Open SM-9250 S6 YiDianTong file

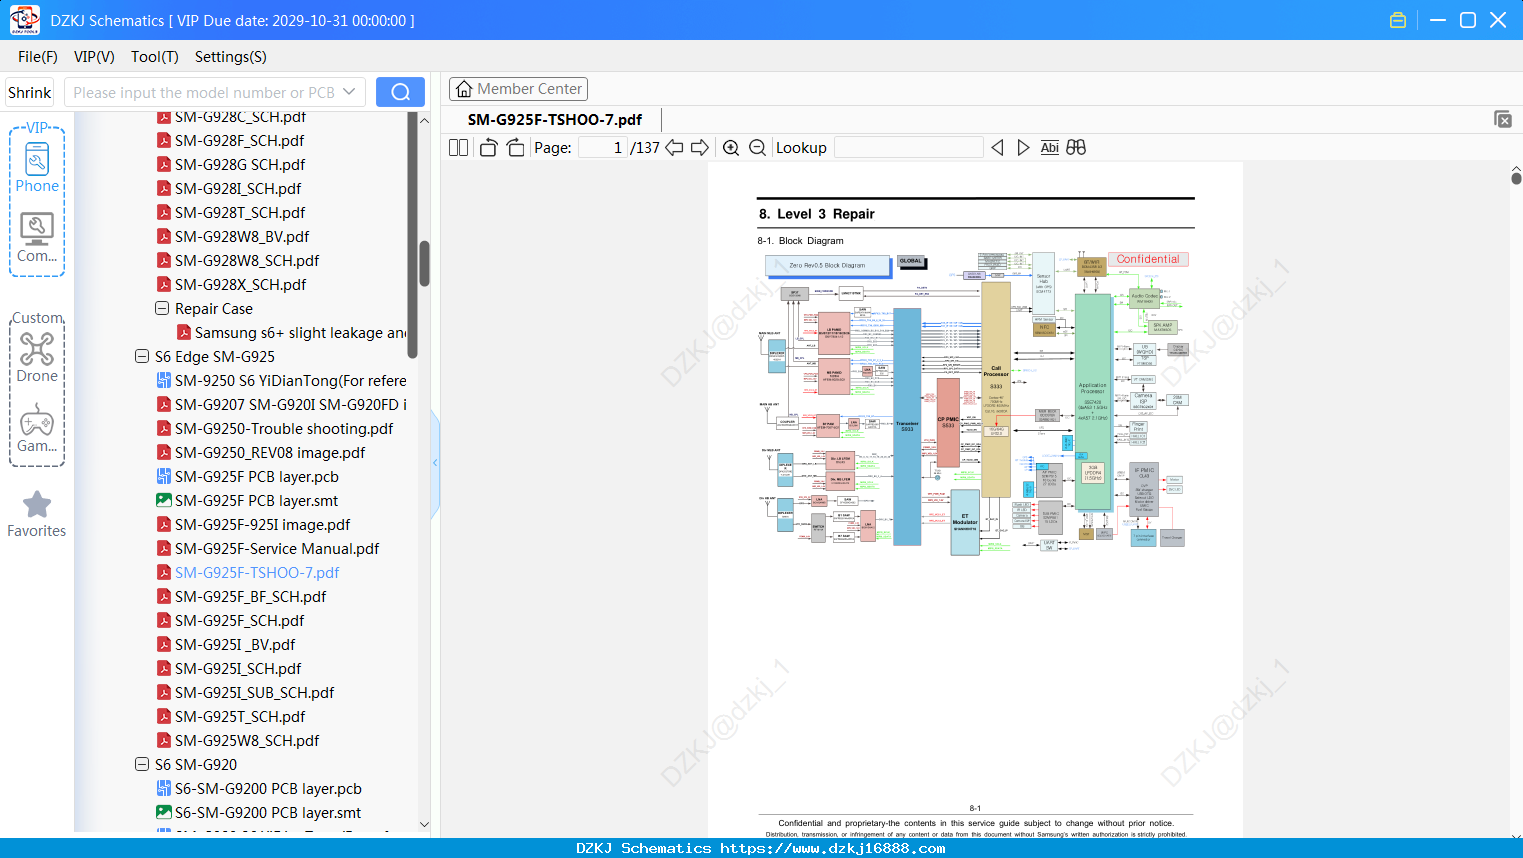[281, 381]
